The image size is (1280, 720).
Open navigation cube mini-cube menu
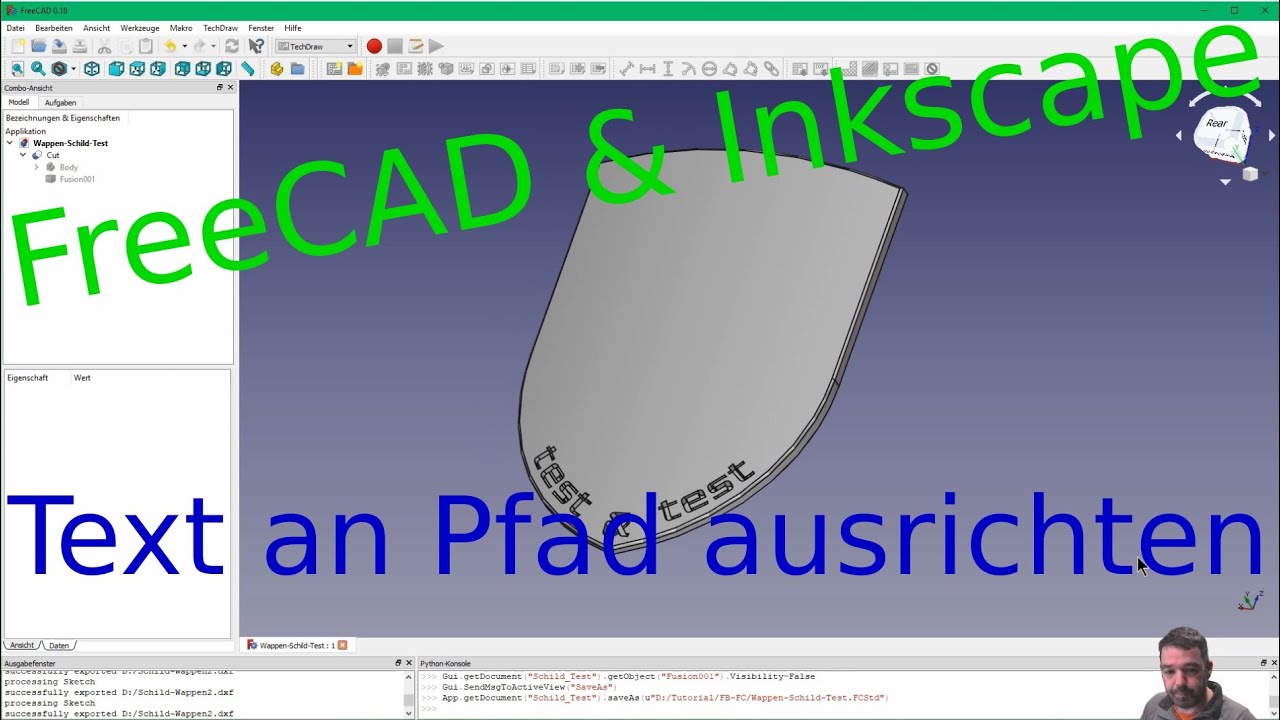[1250, 174]
